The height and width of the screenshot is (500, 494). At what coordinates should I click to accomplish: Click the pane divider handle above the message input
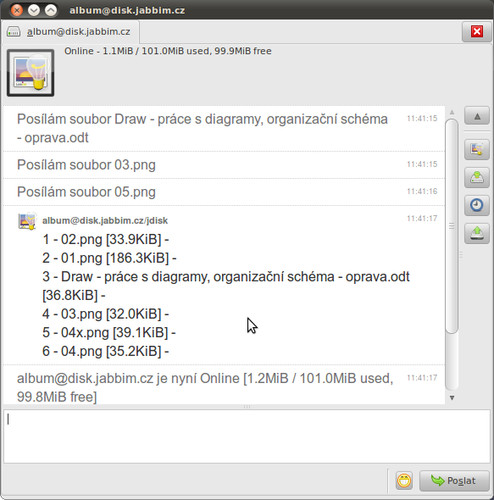pyautogui.click(x=247, y=406)
